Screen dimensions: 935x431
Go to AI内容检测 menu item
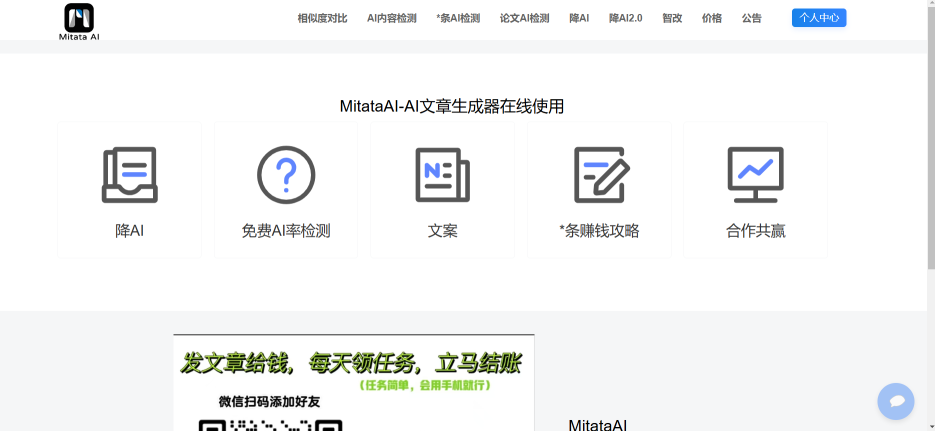coord(392,18)
